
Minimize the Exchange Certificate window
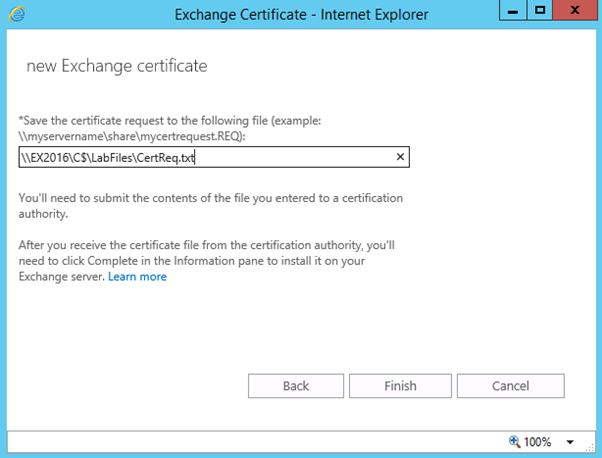[513, 10]
